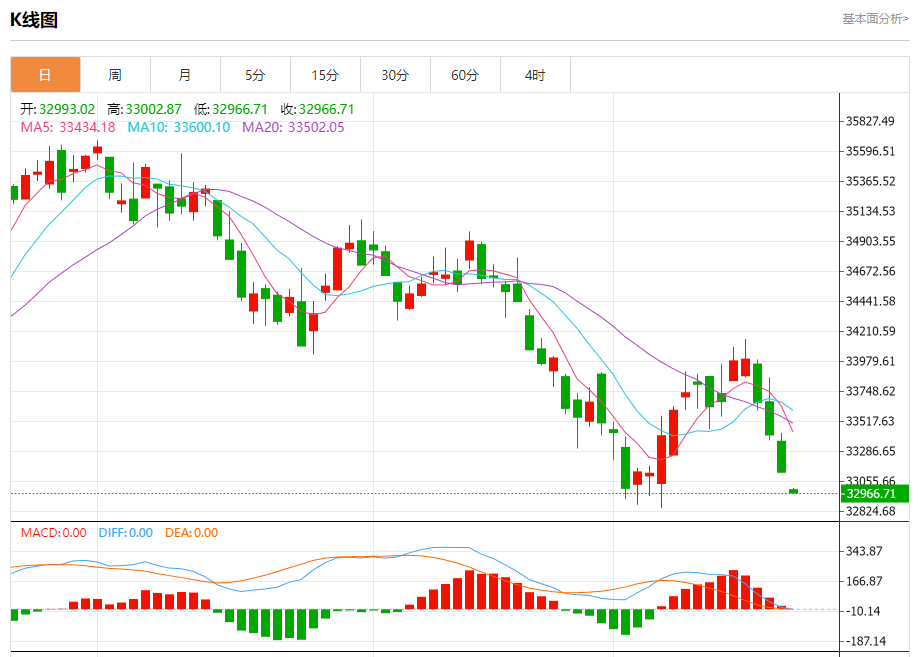Open the 基本面分析> link
The width and height of the screenshot is (918, 657).
point(875,19)
